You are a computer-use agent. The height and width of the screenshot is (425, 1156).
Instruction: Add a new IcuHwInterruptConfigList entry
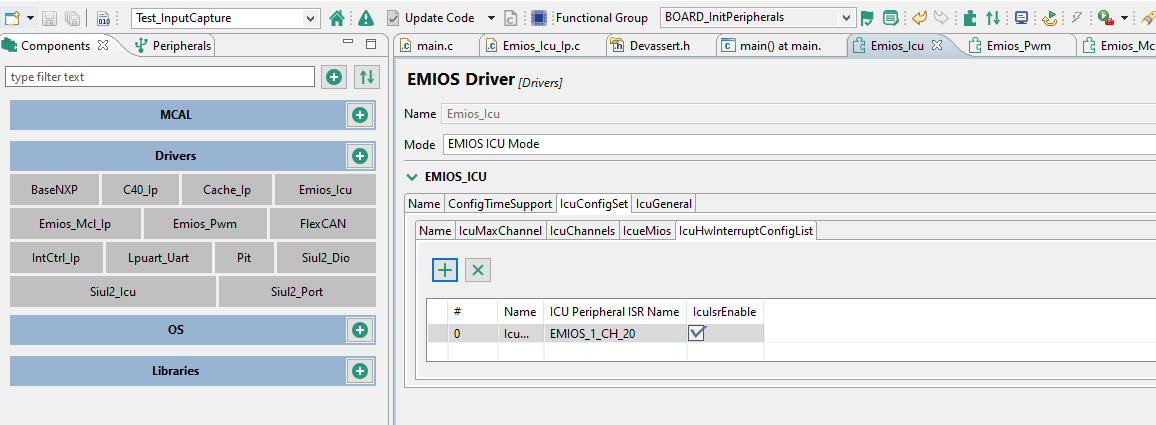pyautogui.click(x=444, y=270)
